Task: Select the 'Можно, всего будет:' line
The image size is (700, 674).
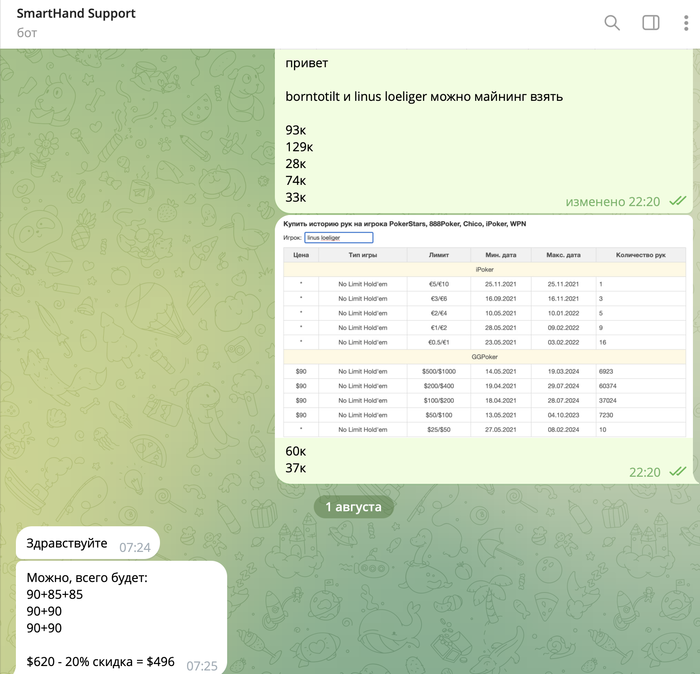Action: (87, 578)
